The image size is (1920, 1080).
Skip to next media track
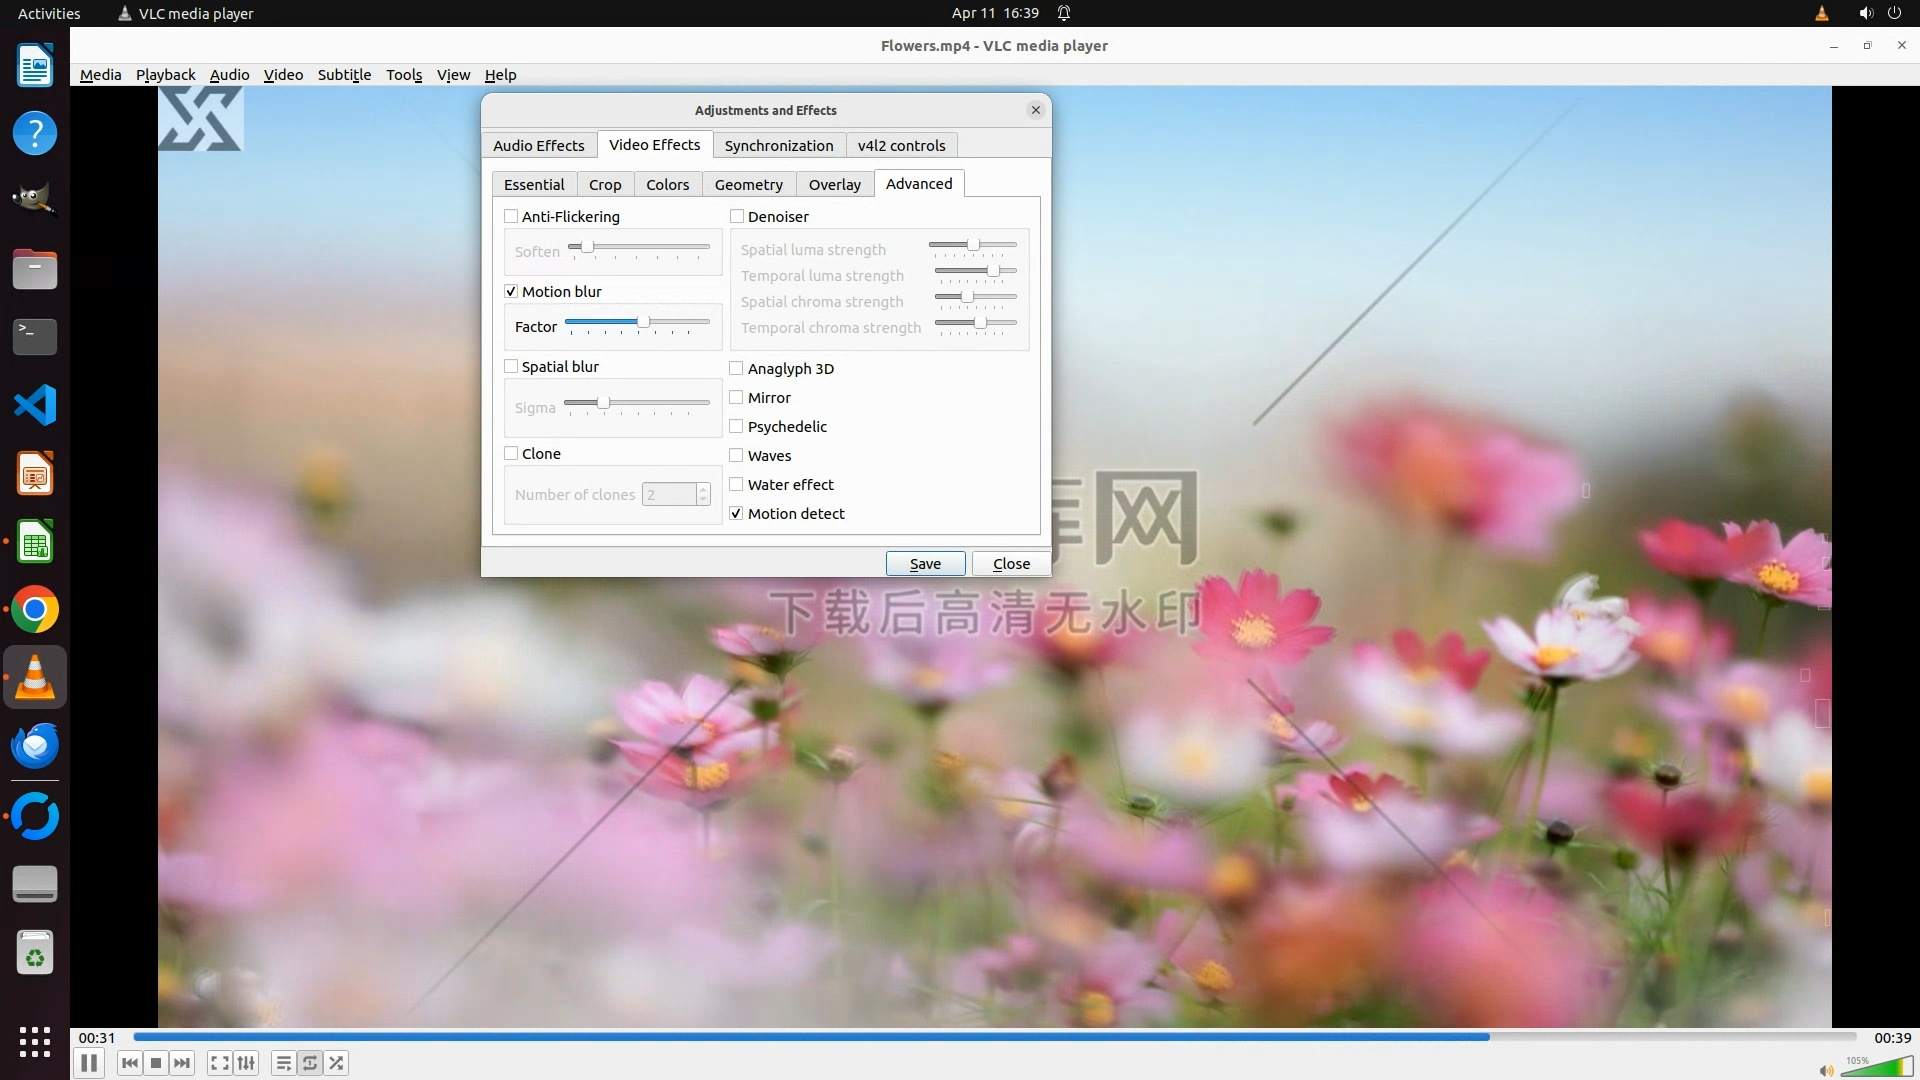click(182, 1063)
